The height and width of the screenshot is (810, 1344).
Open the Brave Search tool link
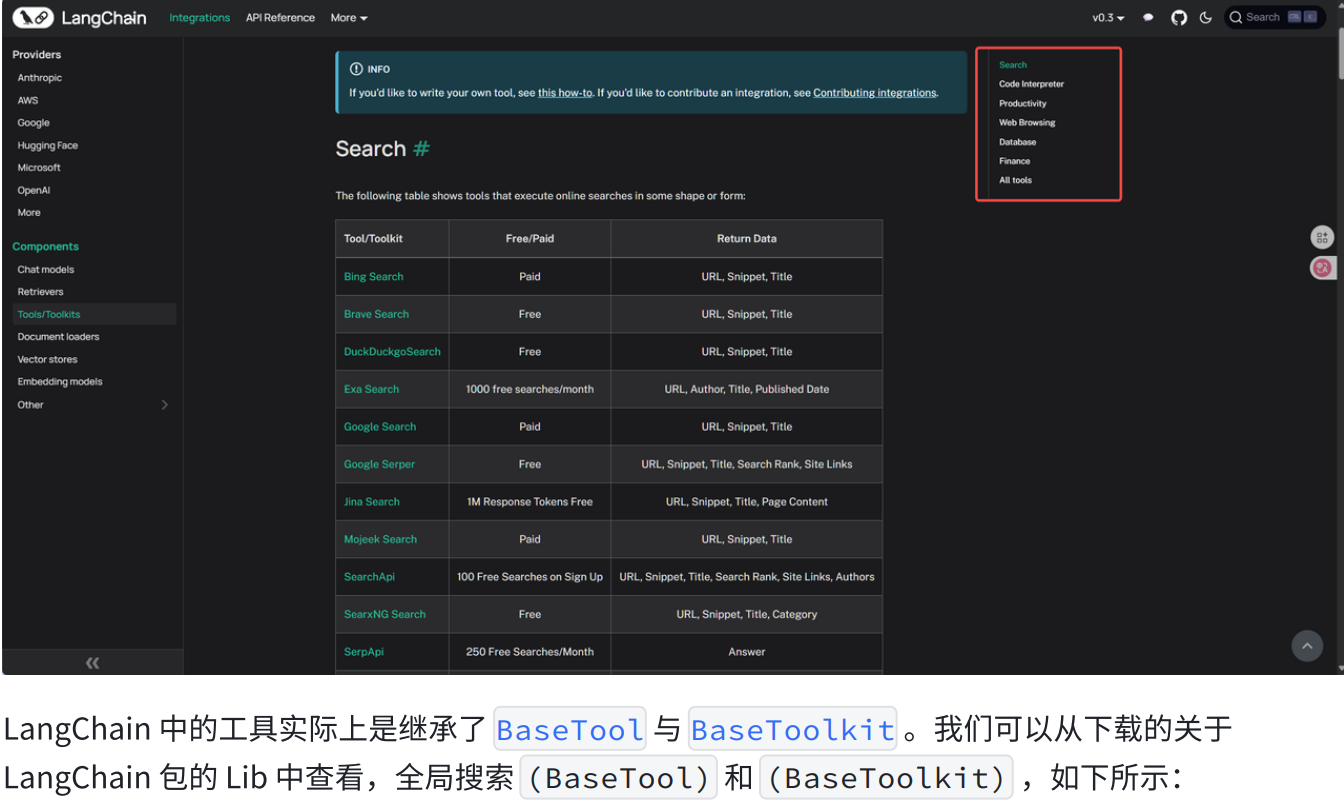tap(376, 314)
